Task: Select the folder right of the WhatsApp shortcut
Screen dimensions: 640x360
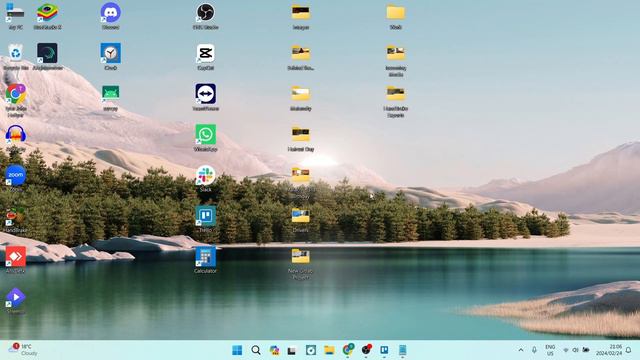Action: 300,138
